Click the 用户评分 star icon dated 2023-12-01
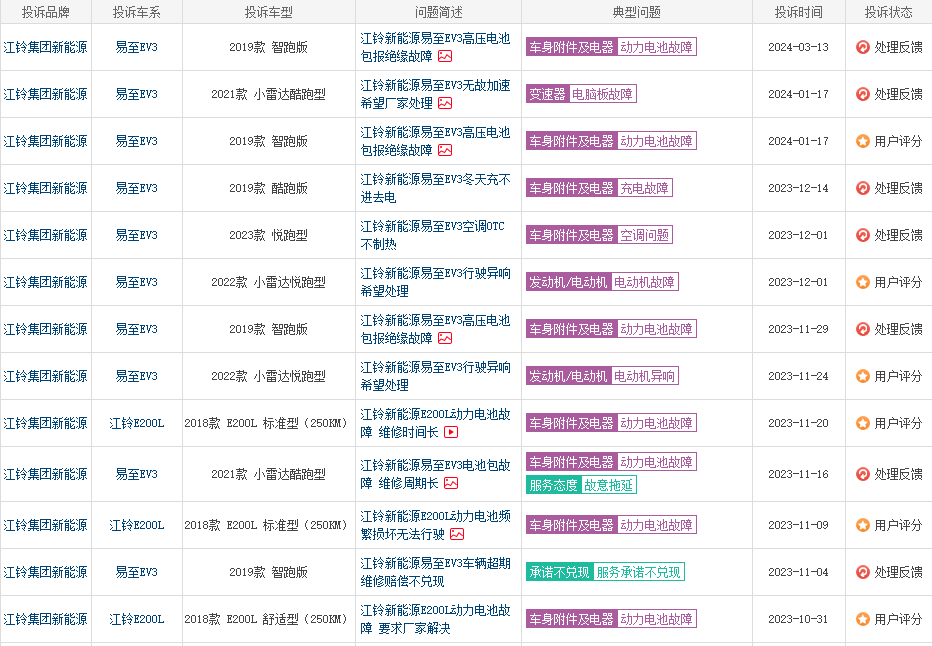Image resolution: width=932 pixels, height=646 pixels. coord(863,282)
